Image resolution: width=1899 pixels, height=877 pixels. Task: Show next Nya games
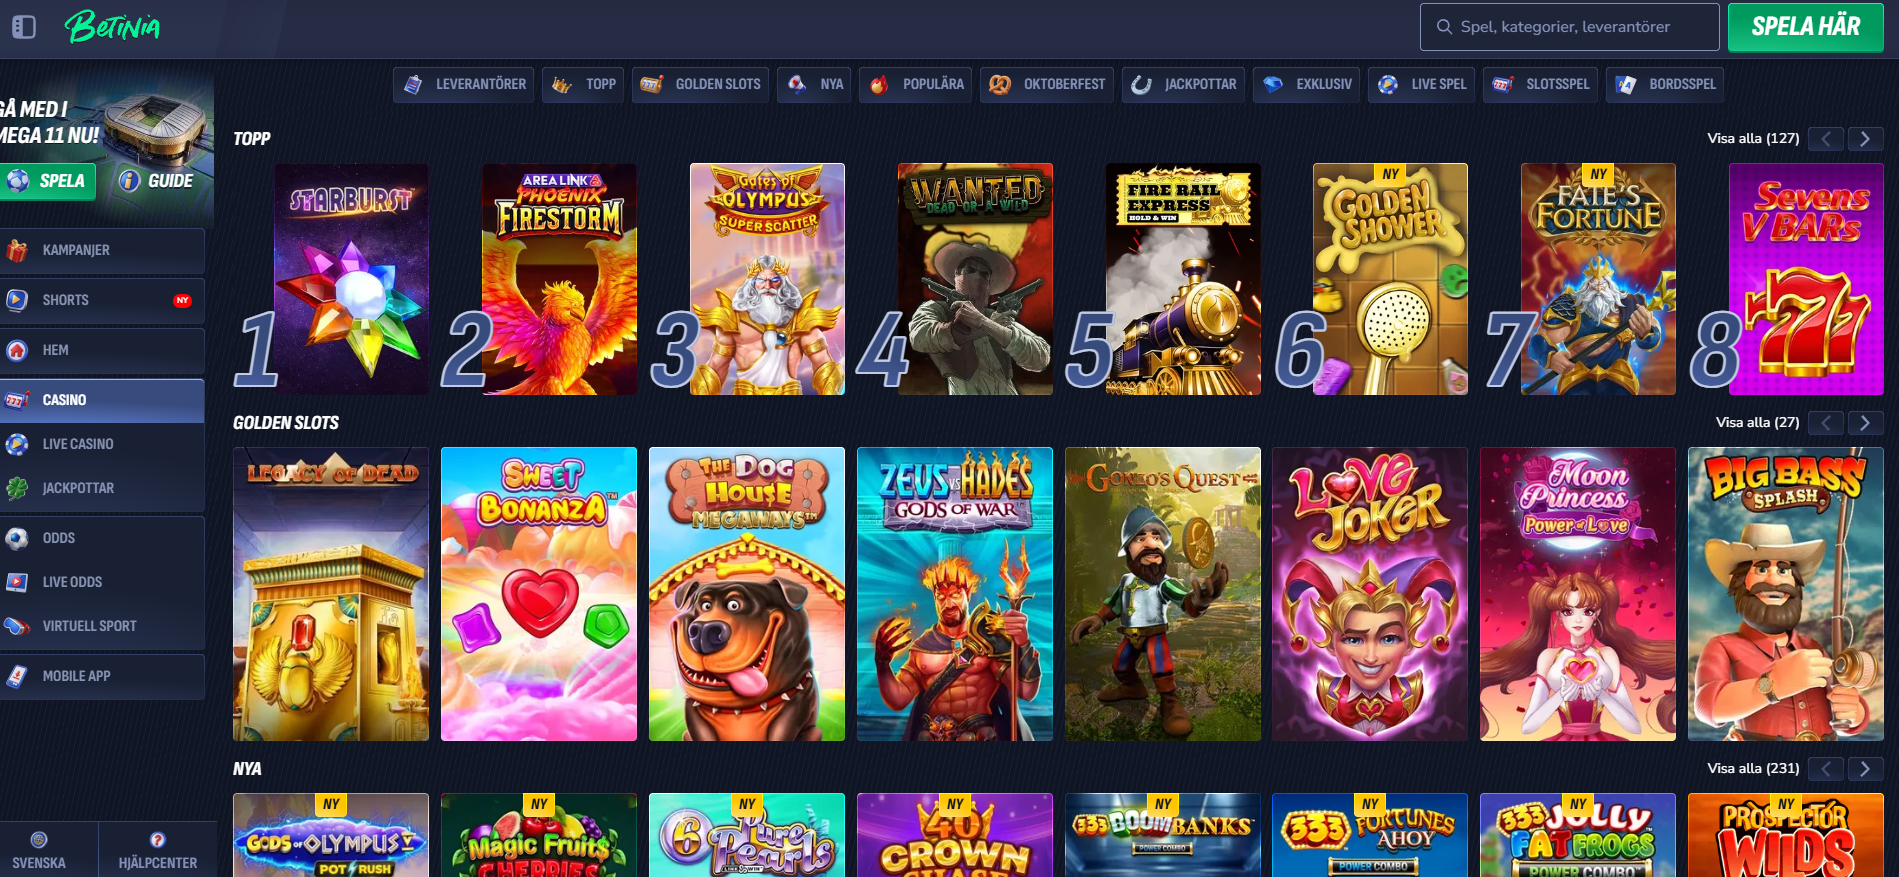pyautogui.click(x=1865, y=769)
